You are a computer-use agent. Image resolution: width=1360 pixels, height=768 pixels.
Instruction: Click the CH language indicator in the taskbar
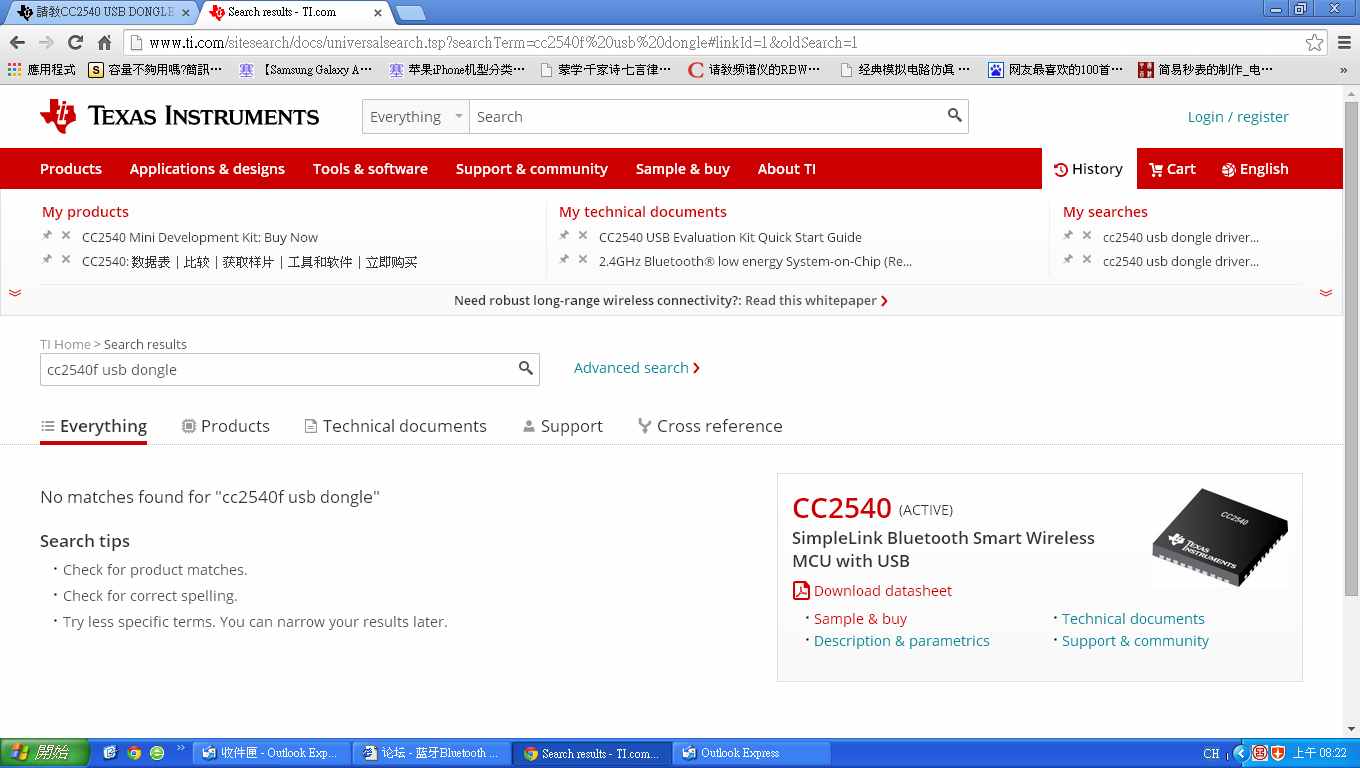1211,754
